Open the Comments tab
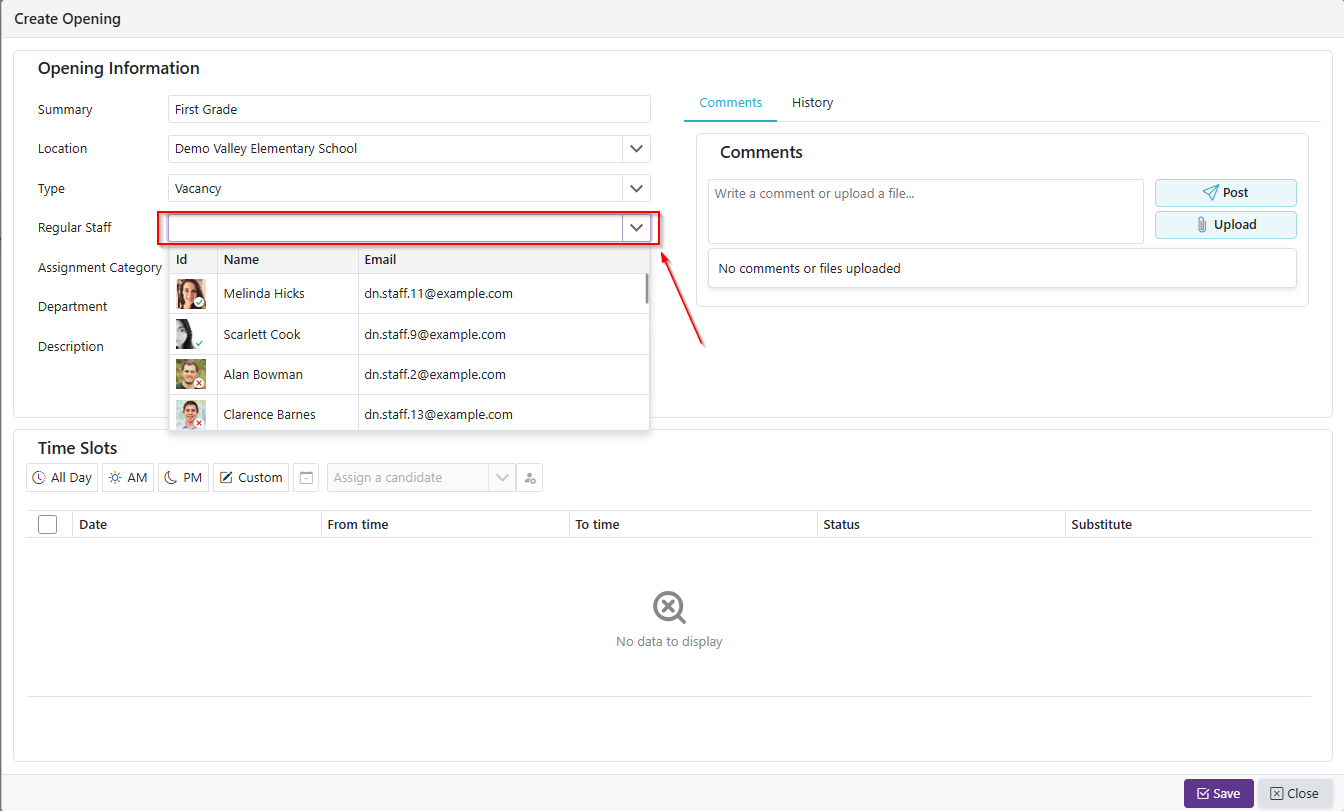 point(730,103)
